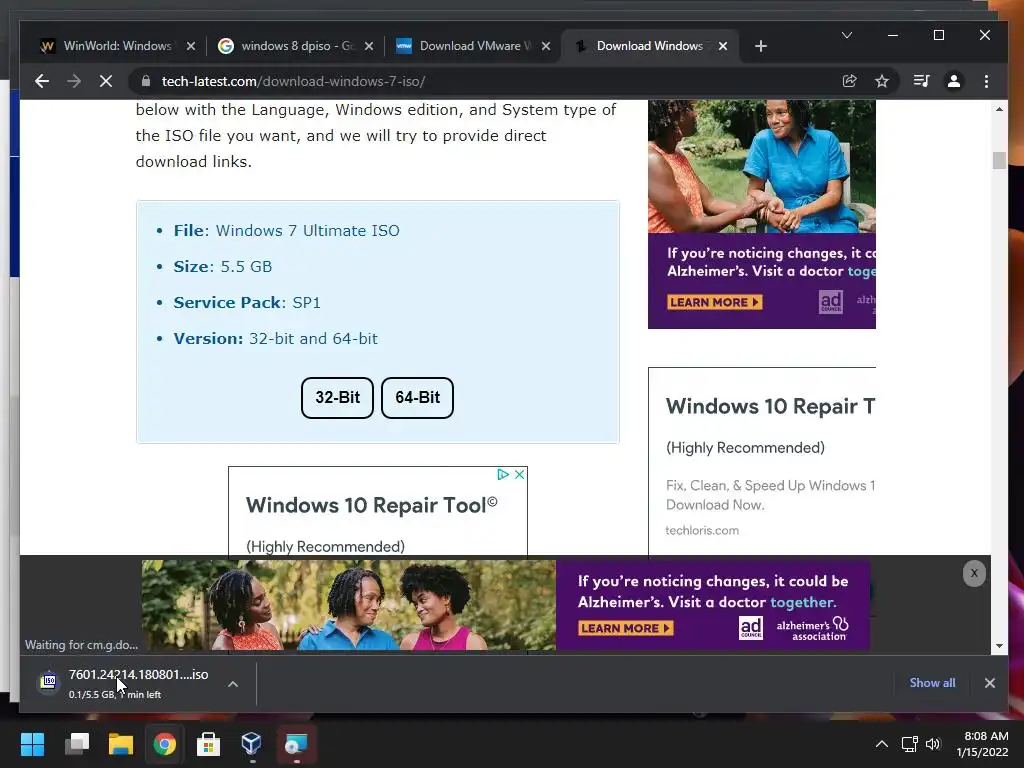Close the downloads bar

(990, 683)
